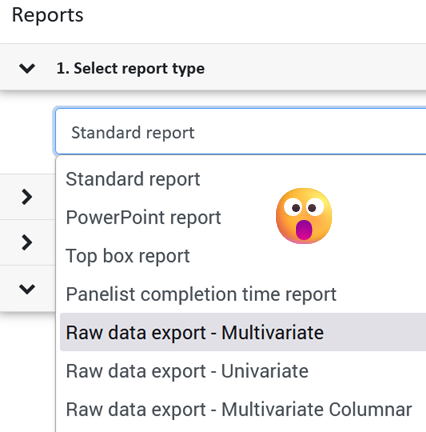Focus the report type field right of Standard report
Screen dimensions: 426x432
click(310, 132)
